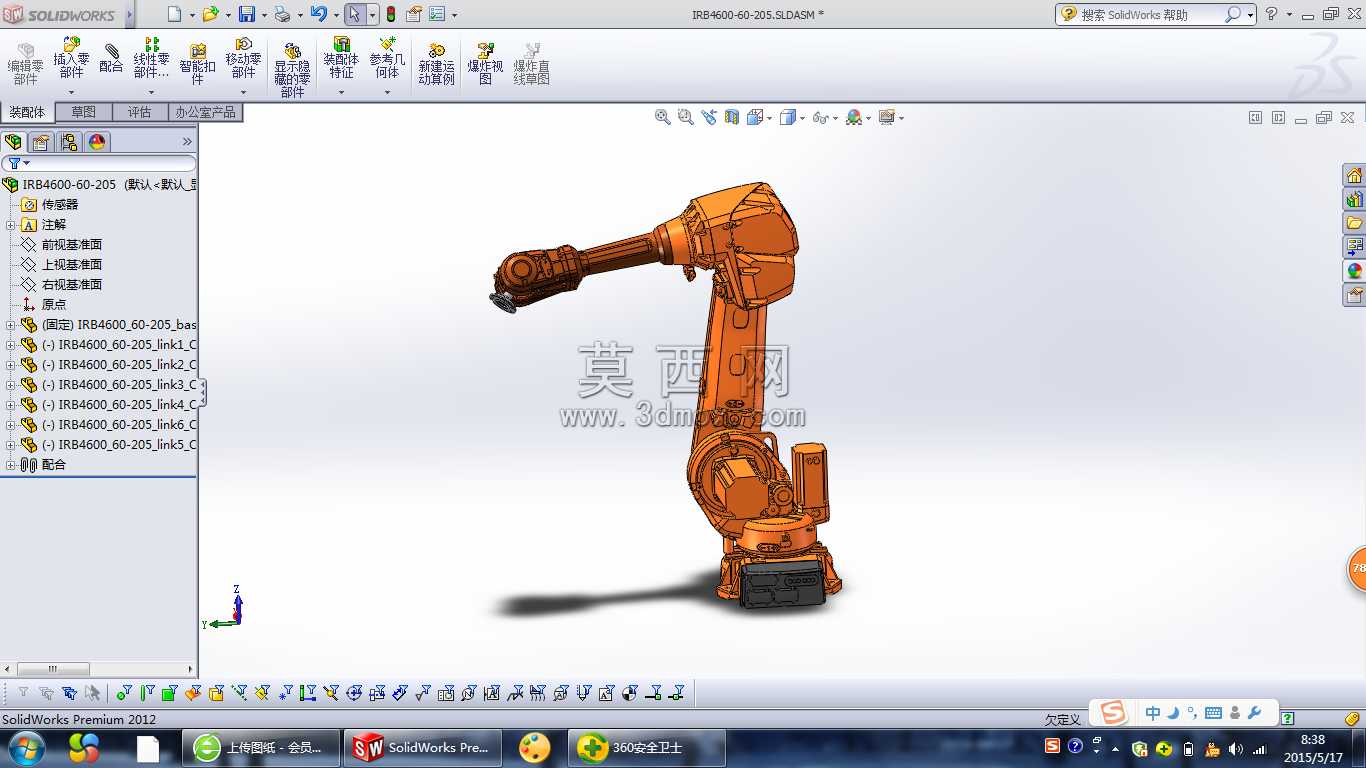The width and height of the screenshot is (1366, 768).
Task: Open the 上传图纸 browser taskbar window
Action: [262, 748]
